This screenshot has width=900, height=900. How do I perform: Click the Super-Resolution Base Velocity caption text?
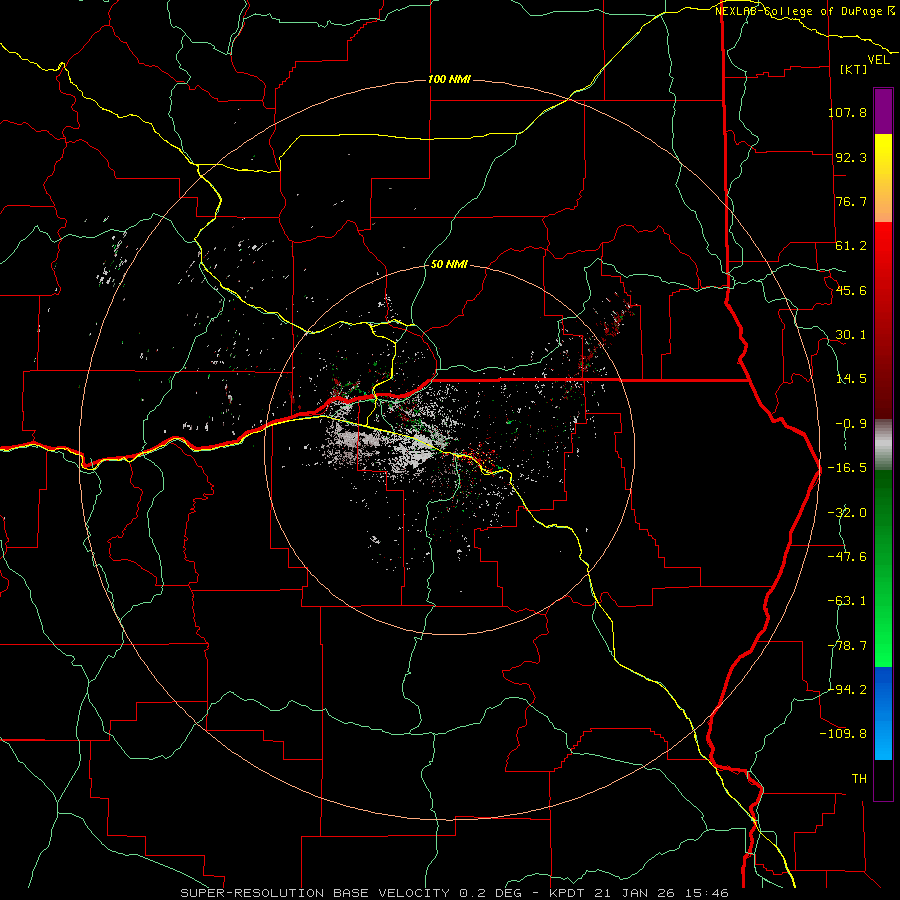click(455, 893)
